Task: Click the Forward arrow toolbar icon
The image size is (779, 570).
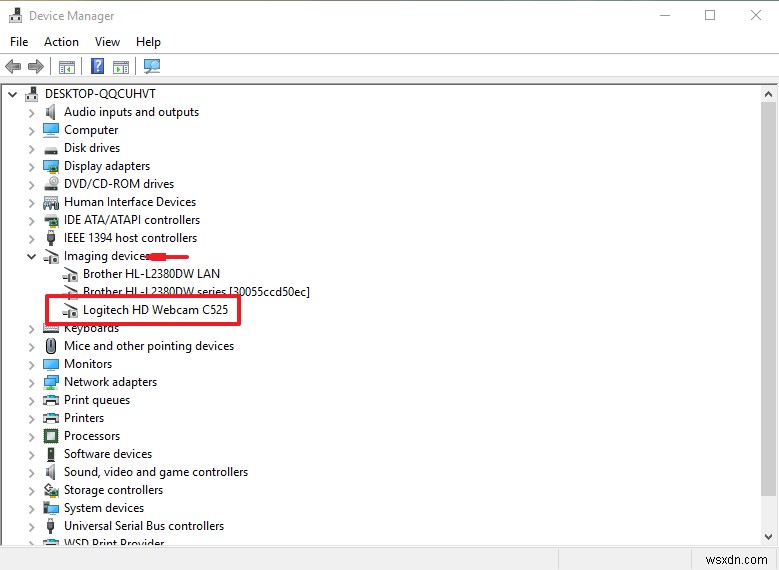Action: coord(36,66)
